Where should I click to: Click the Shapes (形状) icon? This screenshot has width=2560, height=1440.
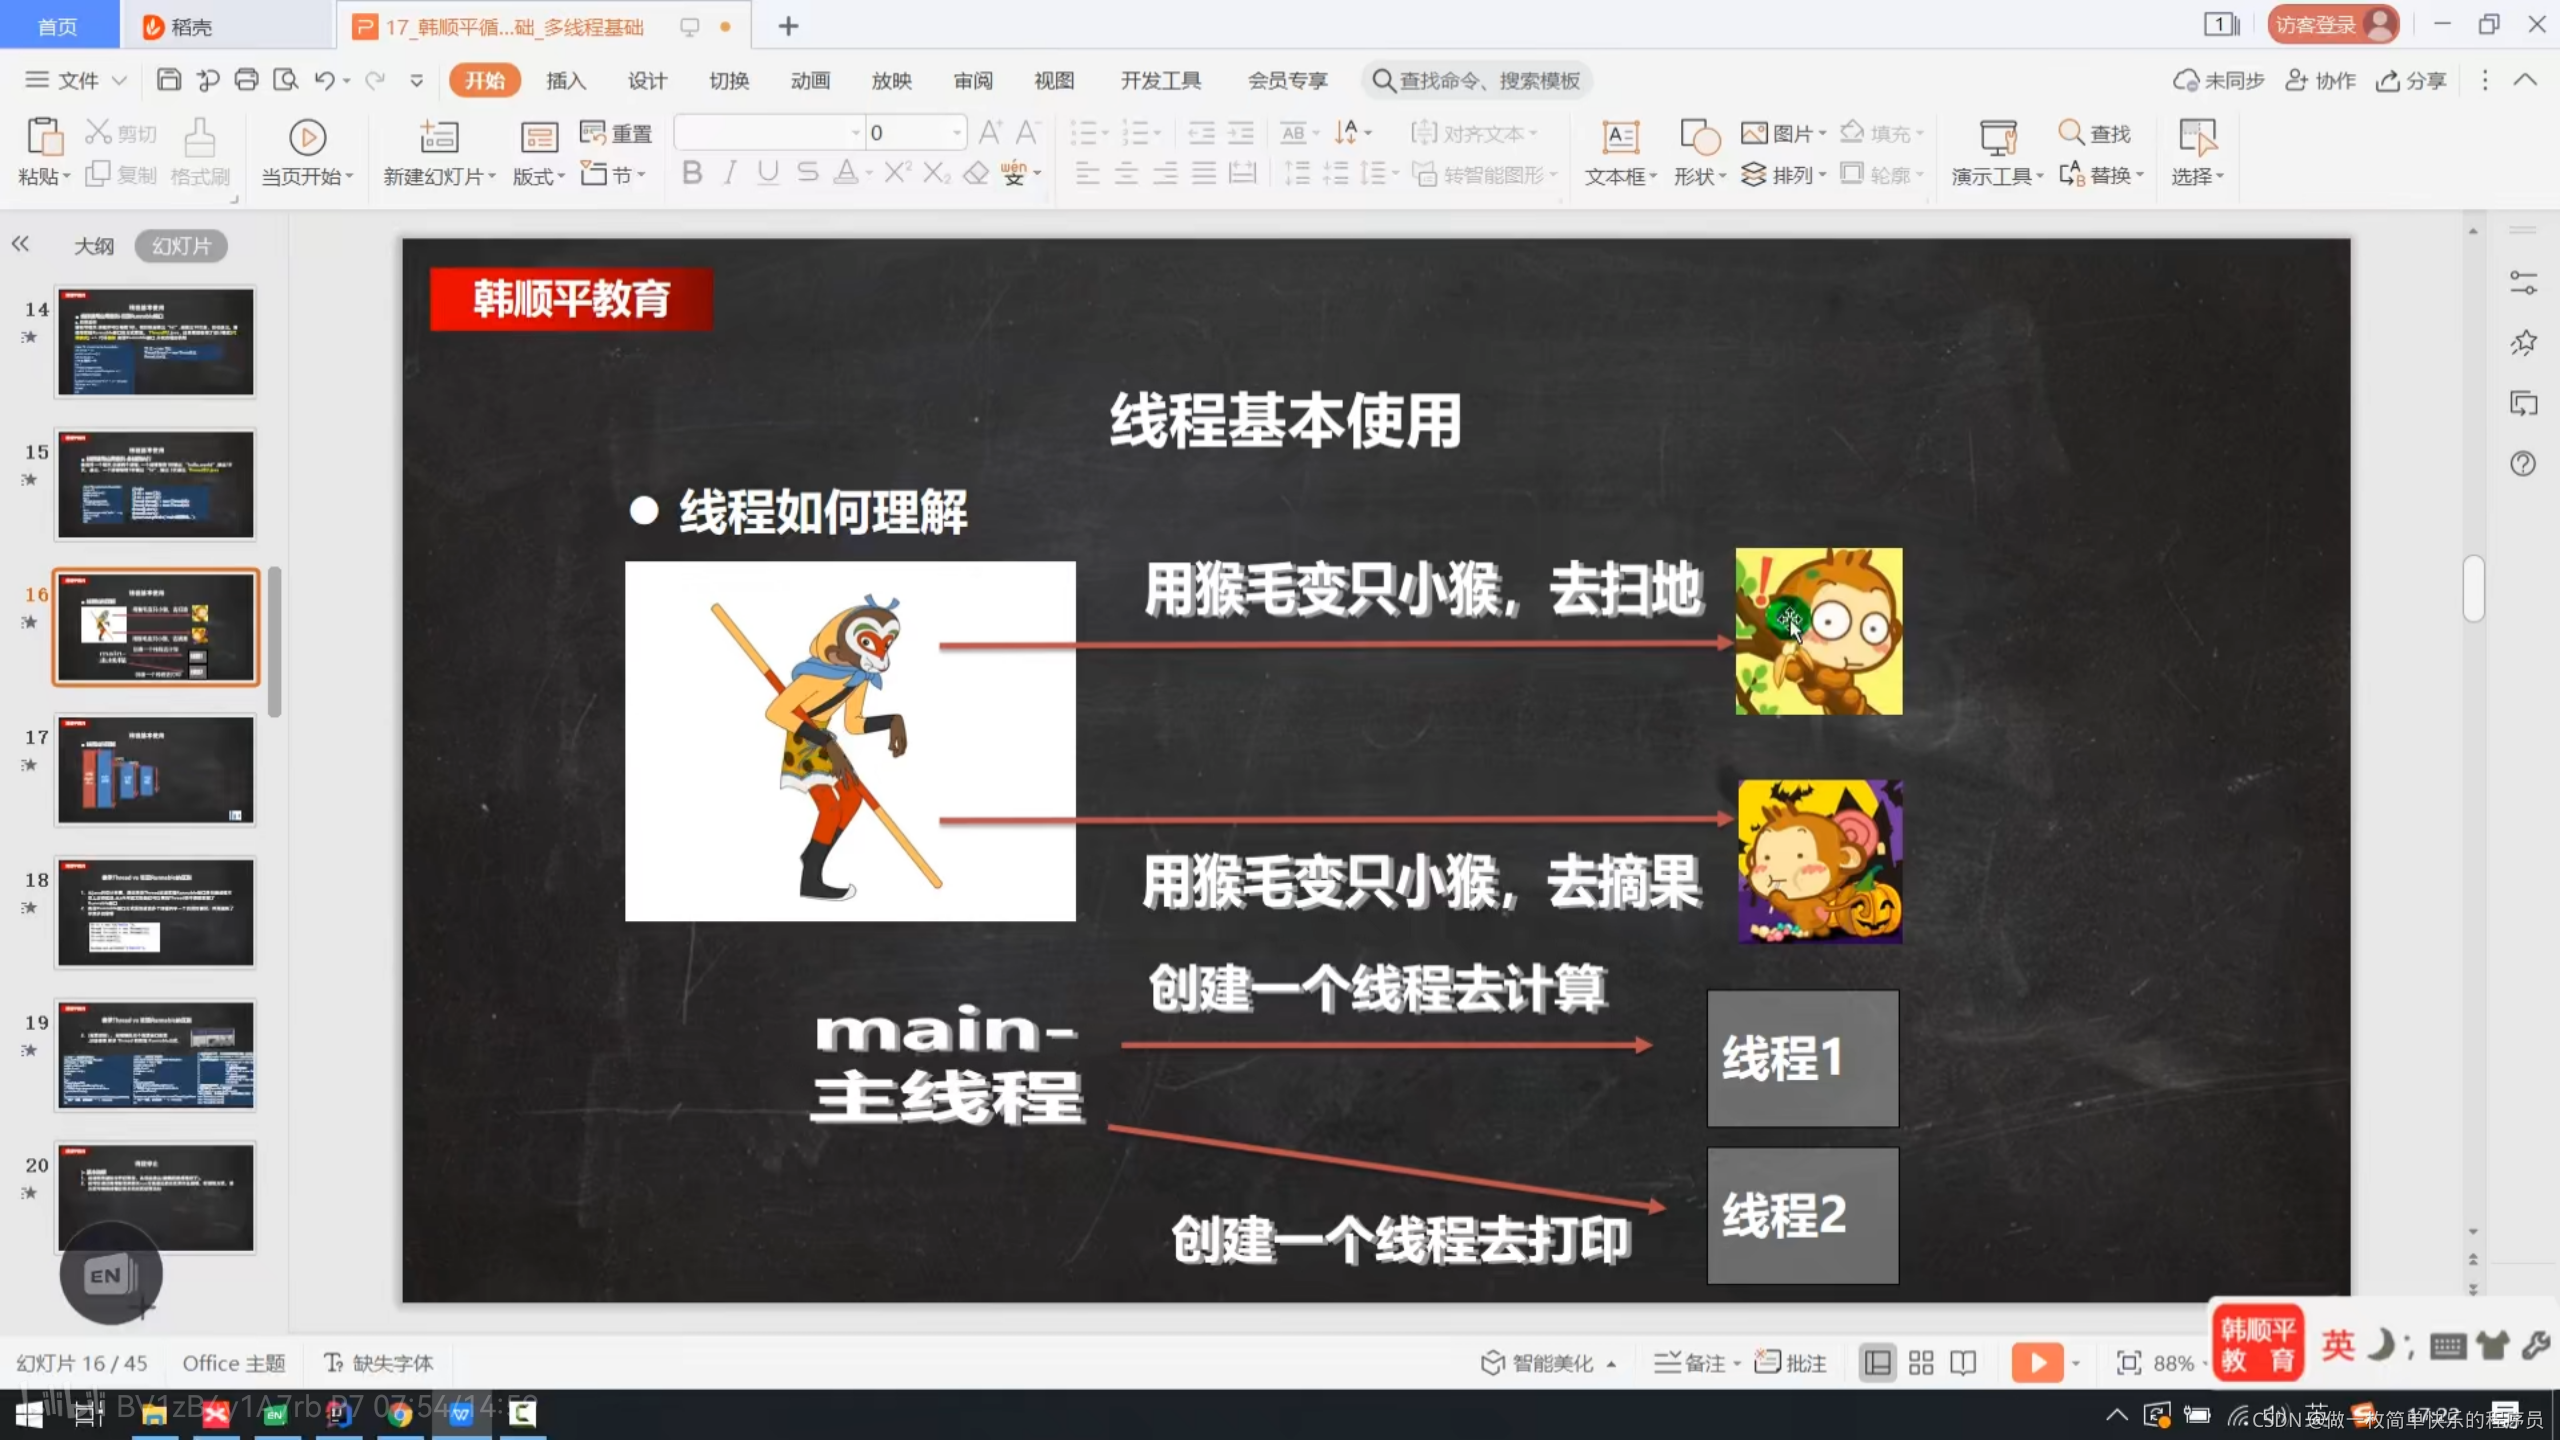click(1700, 137)
